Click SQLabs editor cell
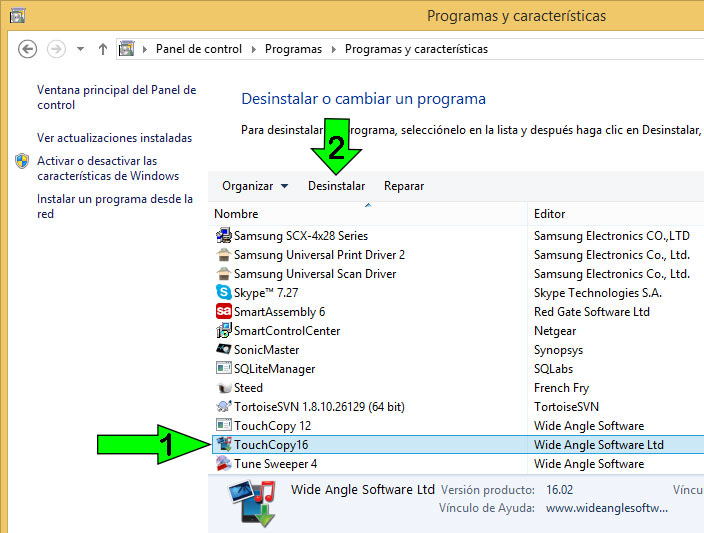Screen dimensions: 704x533 [553, 369]
